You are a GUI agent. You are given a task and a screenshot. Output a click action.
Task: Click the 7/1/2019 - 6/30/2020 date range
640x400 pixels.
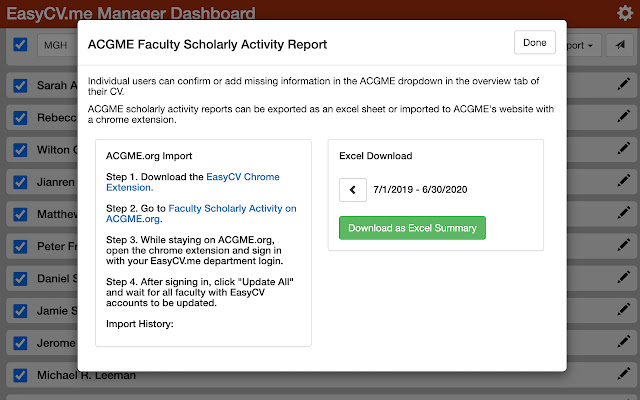click(x=420, y=190)
